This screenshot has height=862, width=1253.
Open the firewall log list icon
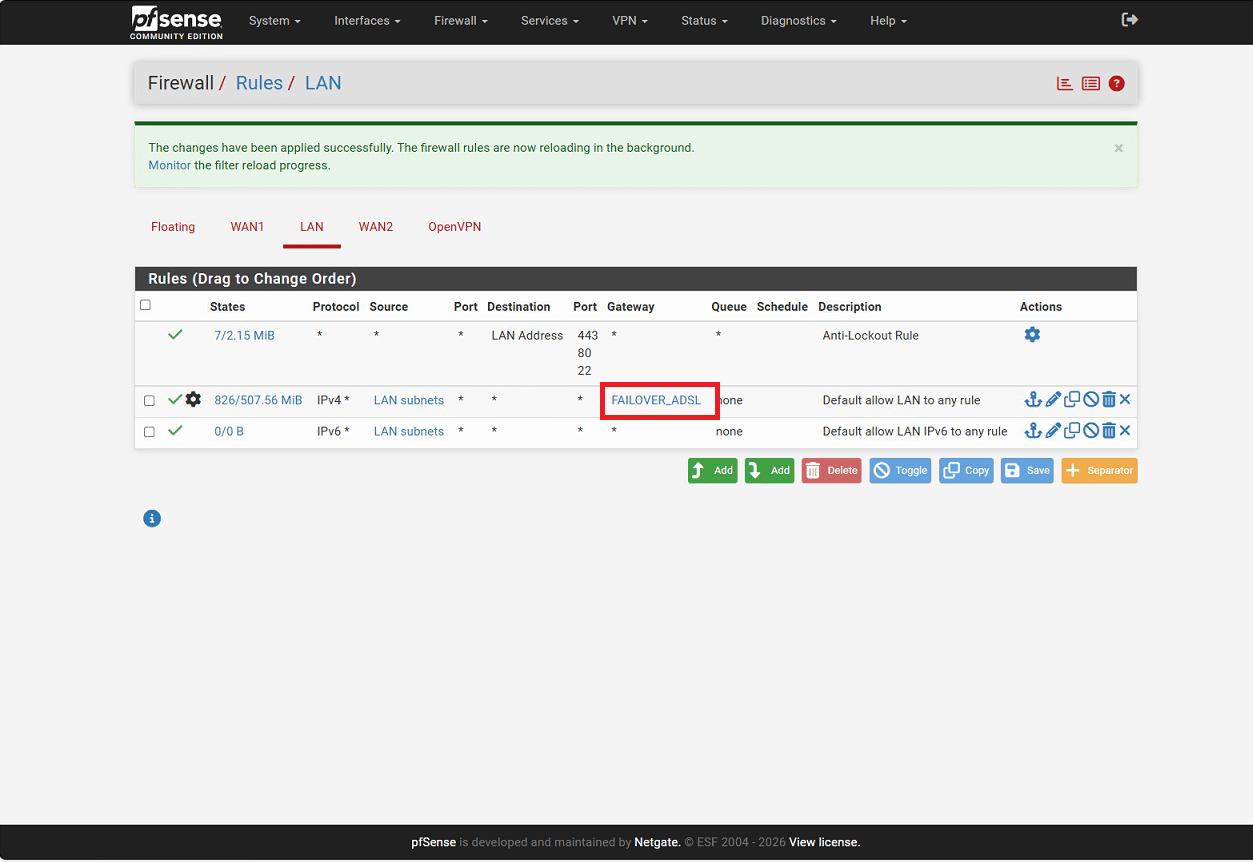[x=1091, y=84]
